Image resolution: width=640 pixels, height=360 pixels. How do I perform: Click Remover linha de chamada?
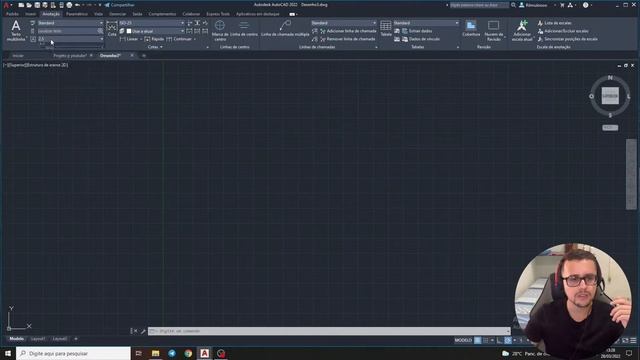pyautogui.click(x=347, y=39)
